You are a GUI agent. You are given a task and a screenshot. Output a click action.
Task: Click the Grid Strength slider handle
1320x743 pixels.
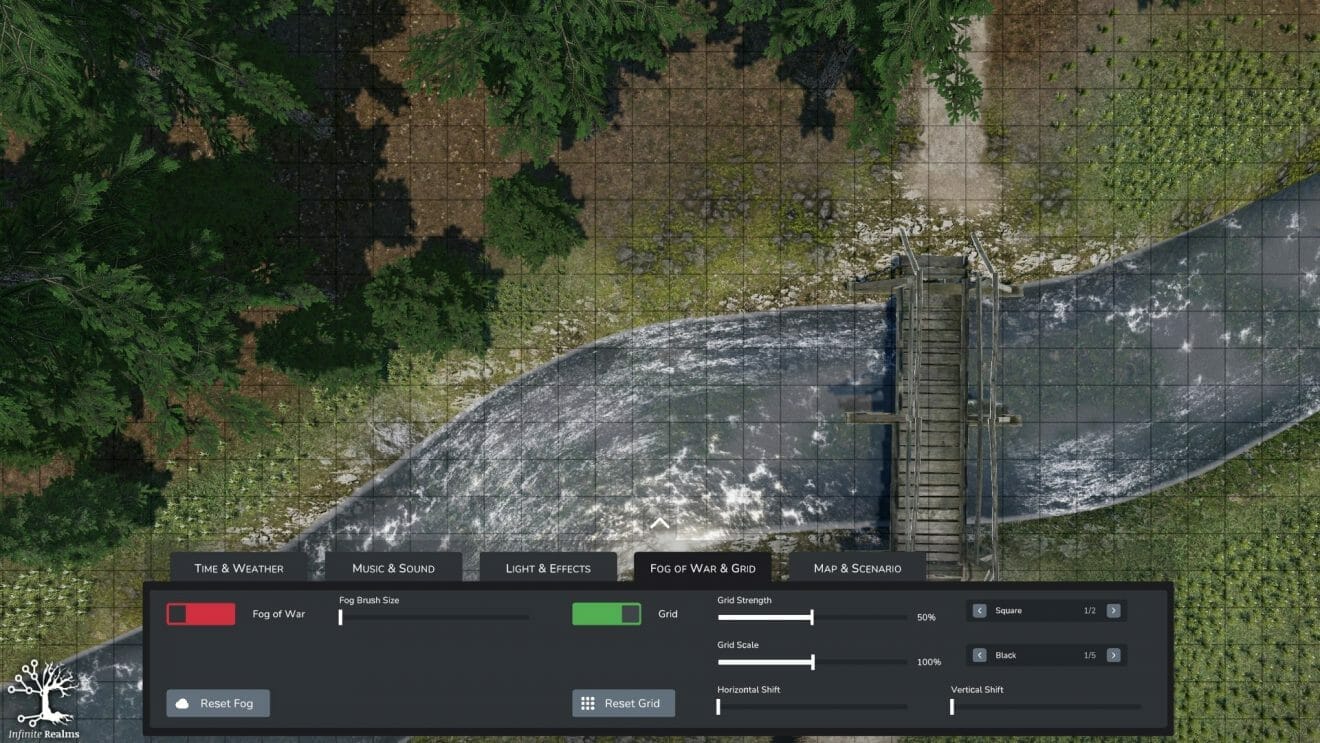pyautogui.click(x=811, y=618)
